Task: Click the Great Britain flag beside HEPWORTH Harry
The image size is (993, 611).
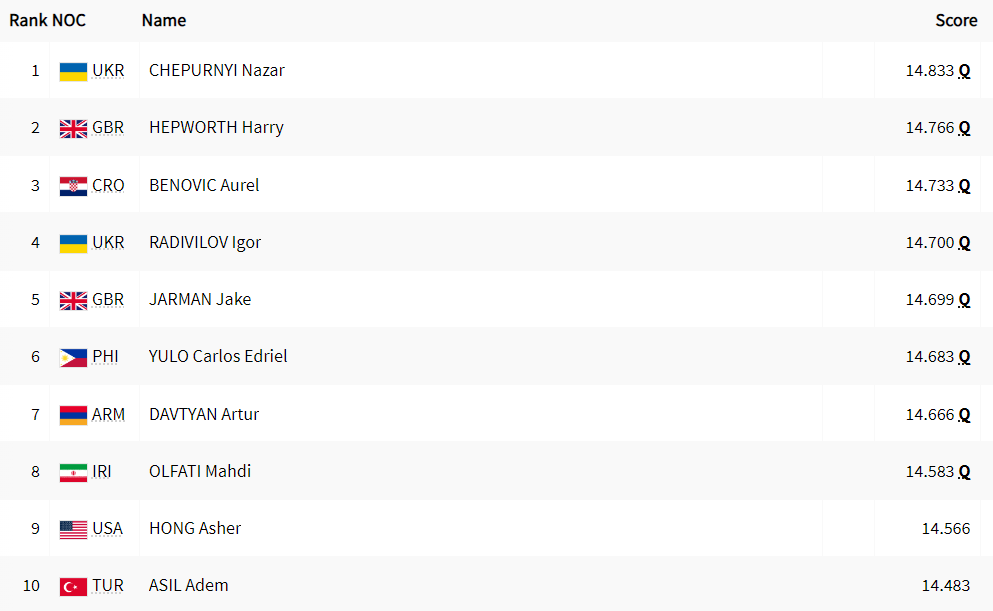Action: (x=73, y=129)
